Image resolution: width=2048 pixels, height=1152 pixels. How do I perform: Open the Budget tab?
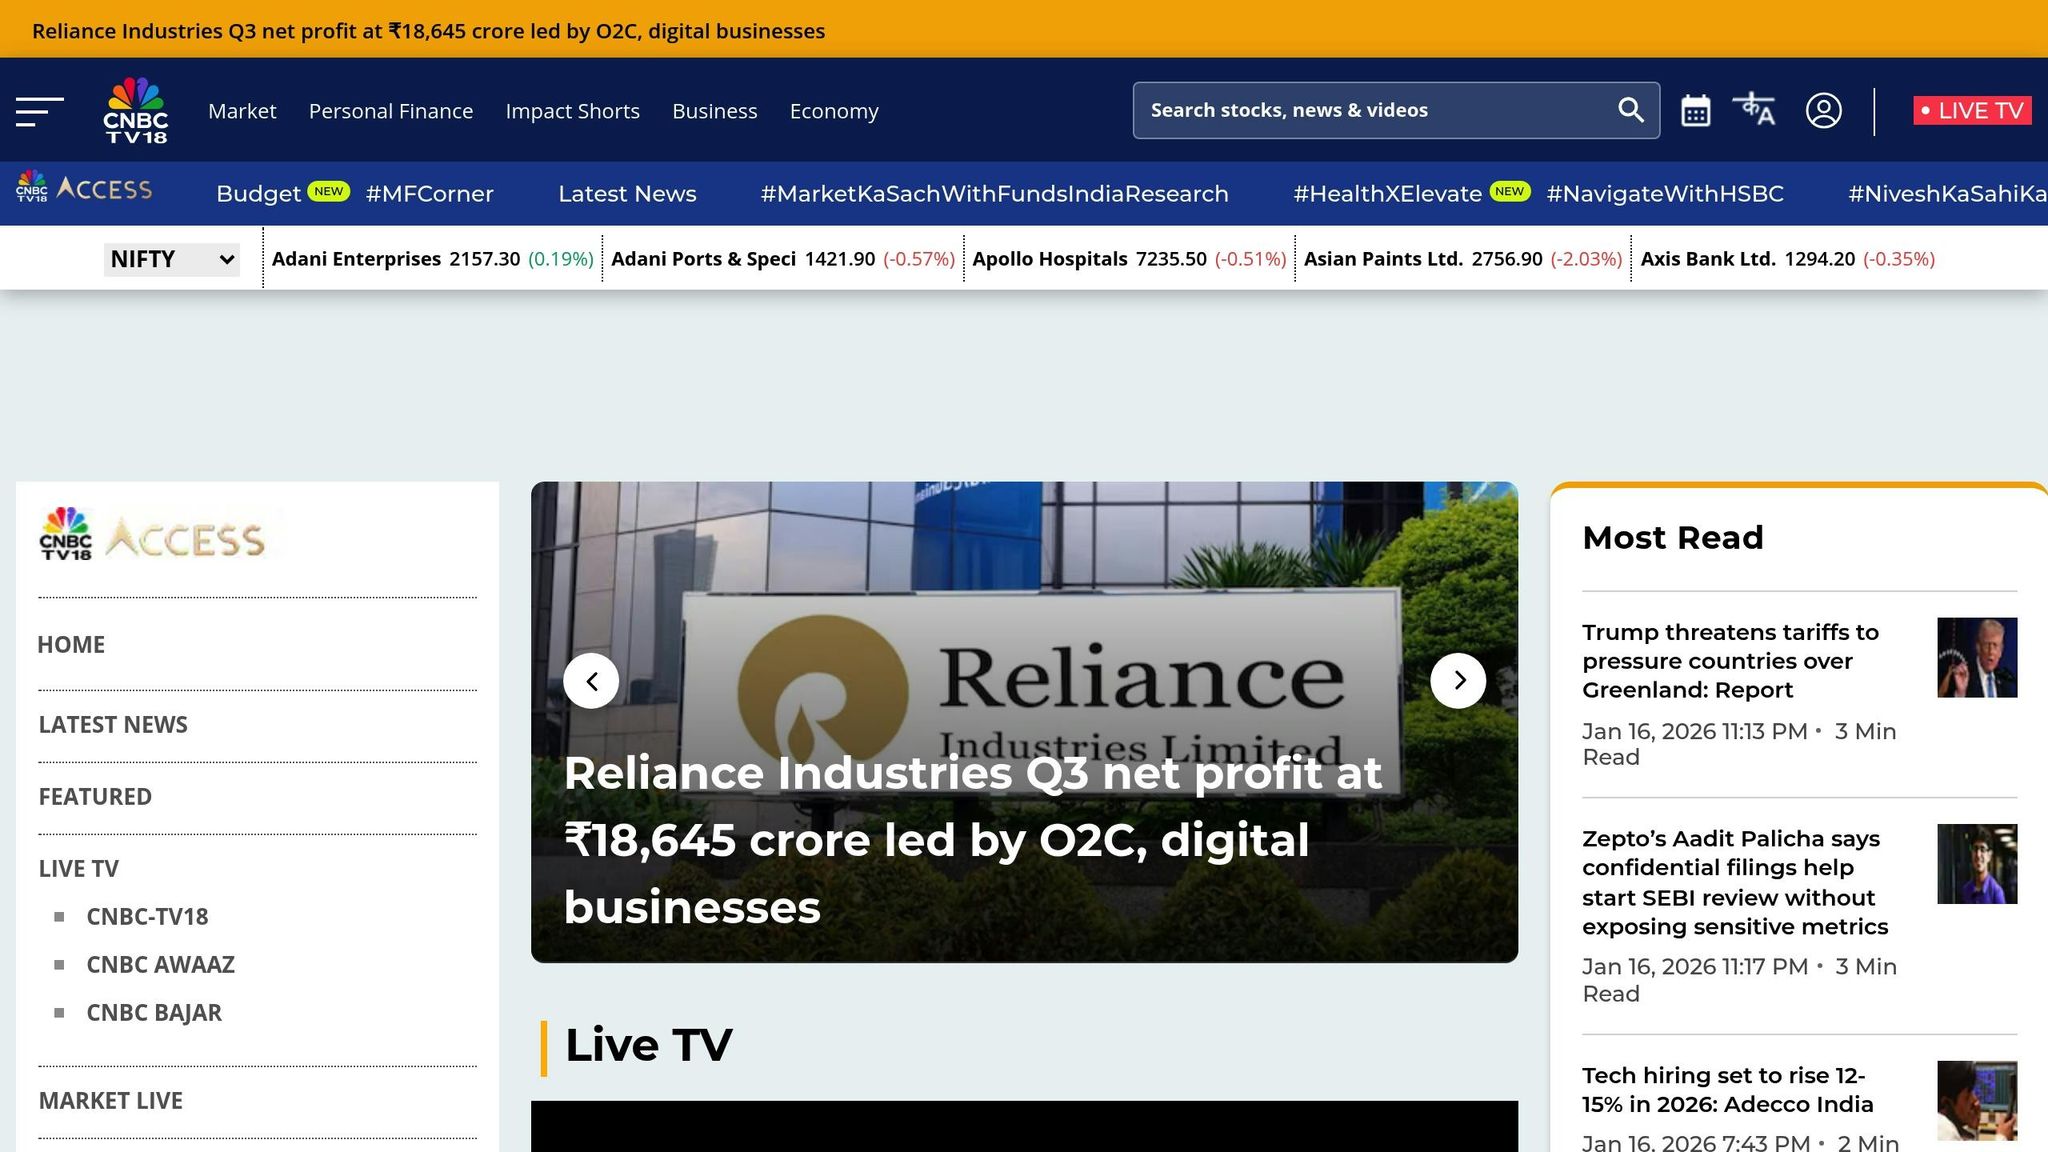click(259, 194)
